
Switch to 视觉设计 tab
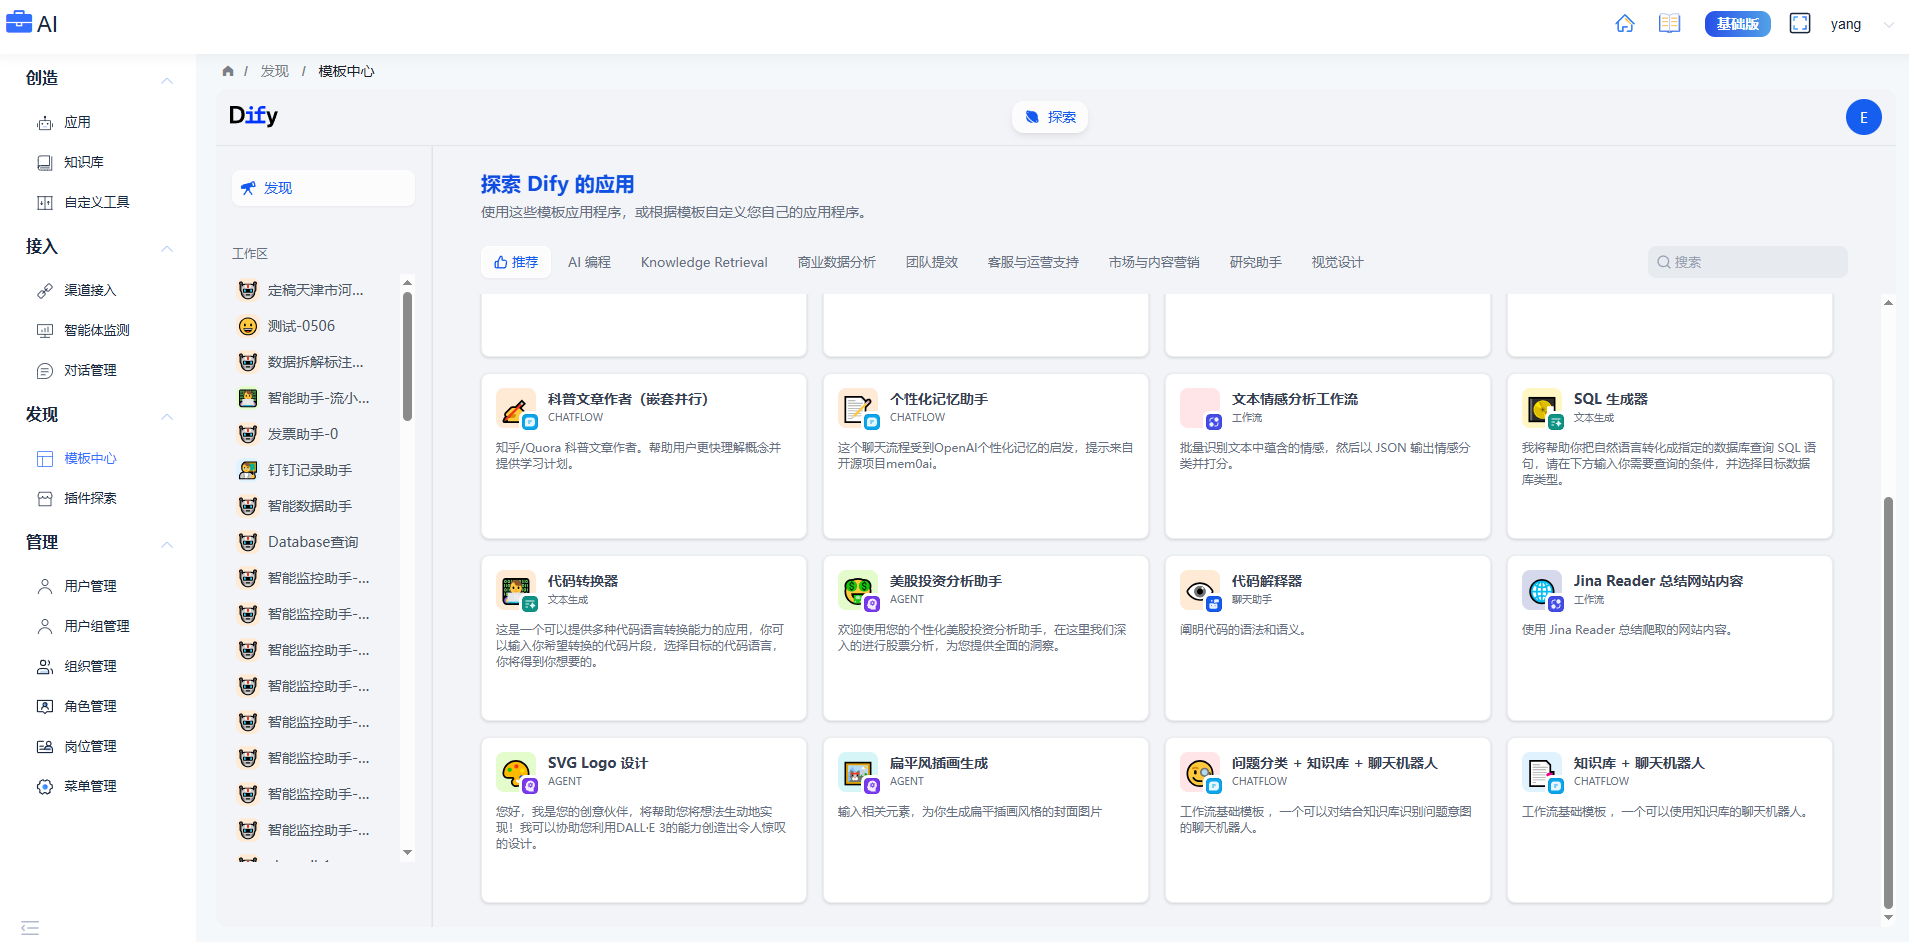coord(1337,262)
